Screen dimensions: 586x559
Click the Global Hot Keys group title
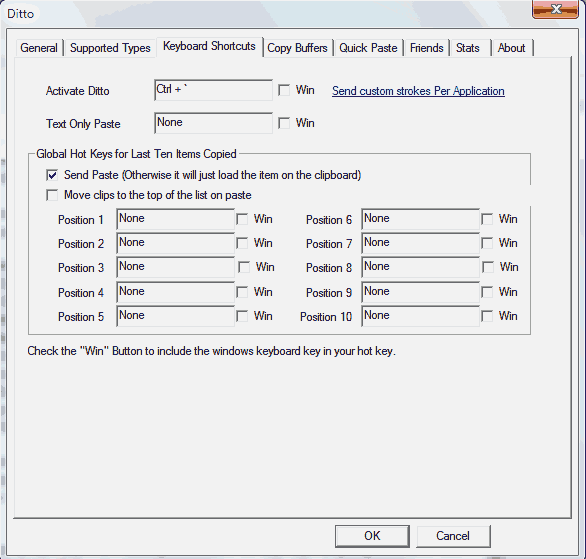(136, 154)
